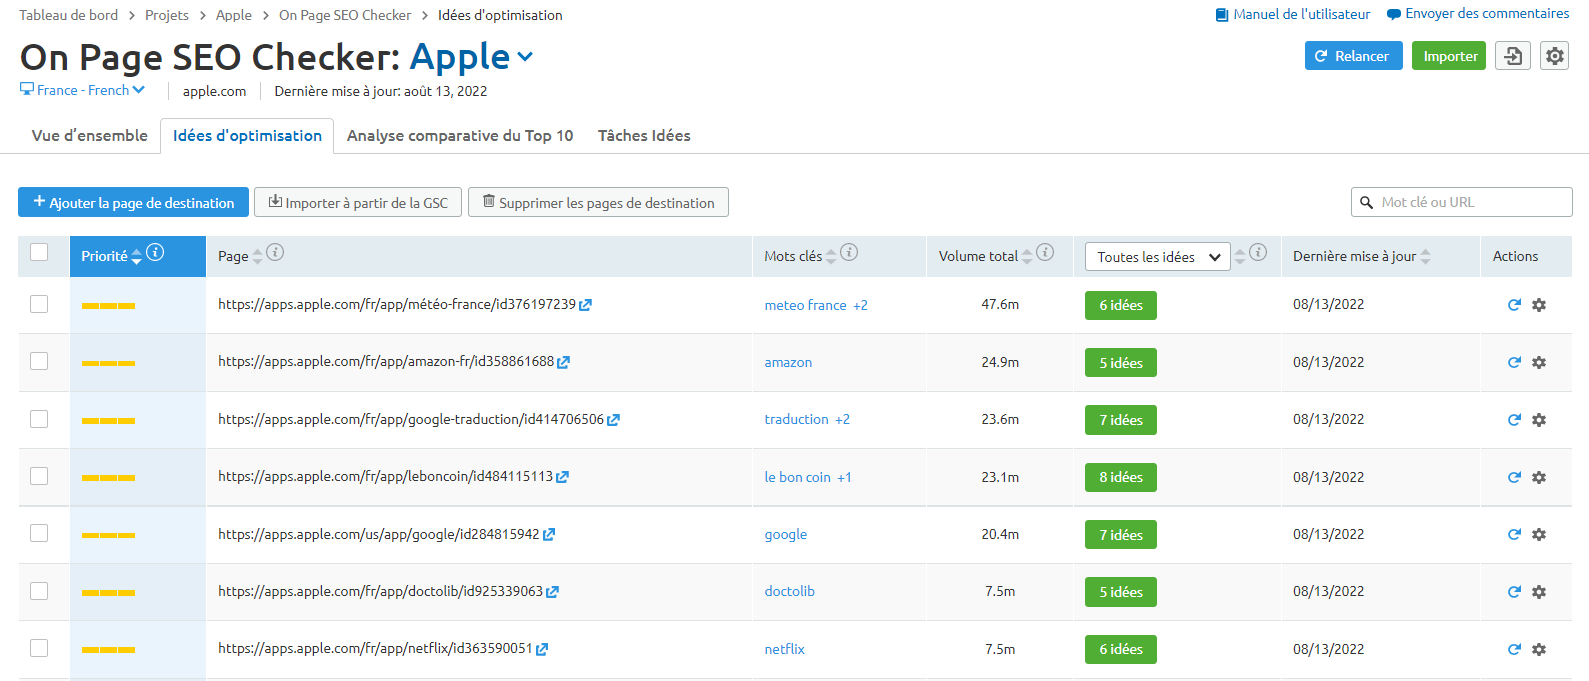
Task: Open us/app/google URL external link icon
Action: [549, 535]
